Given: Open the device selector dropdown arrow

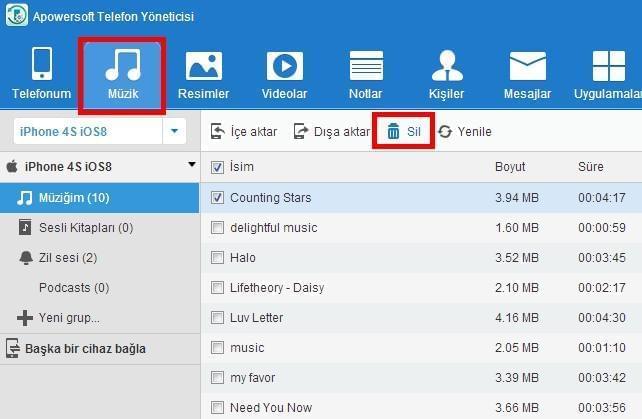Looking at the screenshot, I should pyautogui.click(x=174, y=131).
